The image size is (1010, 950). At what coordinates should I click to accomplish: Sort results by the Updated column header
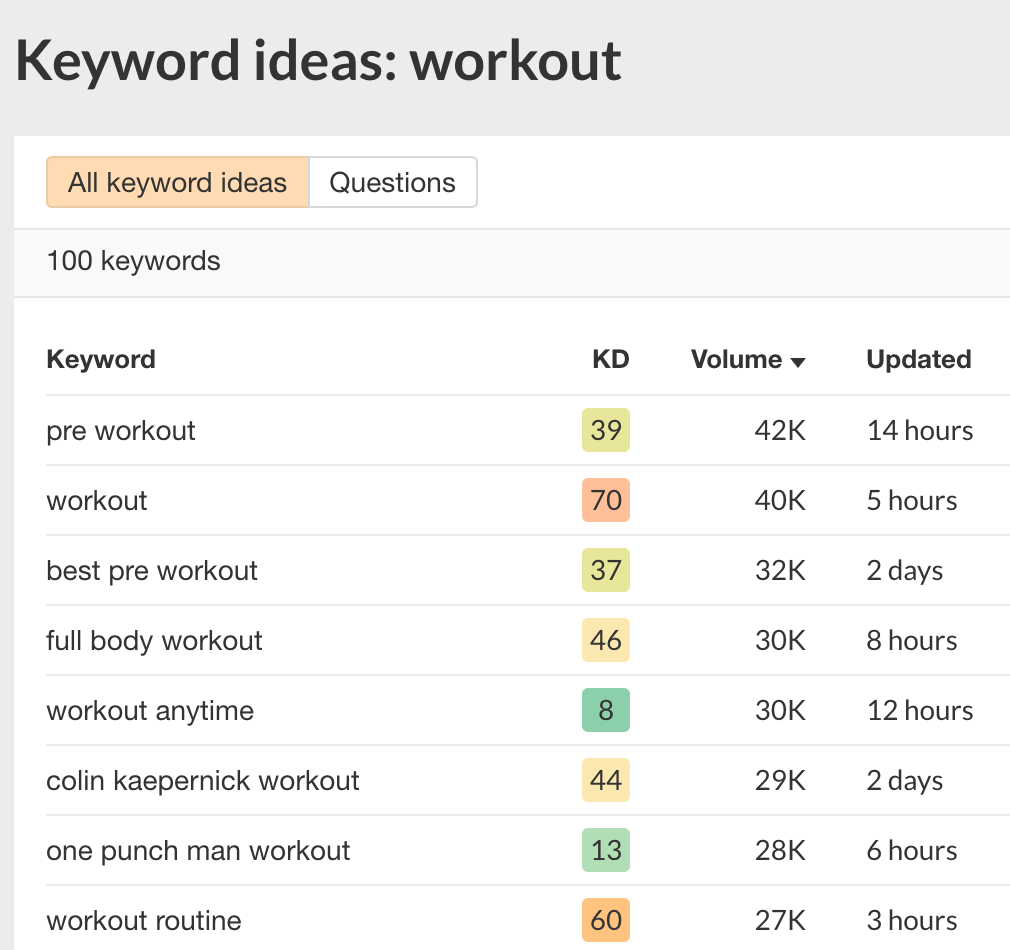pos(918,360)
